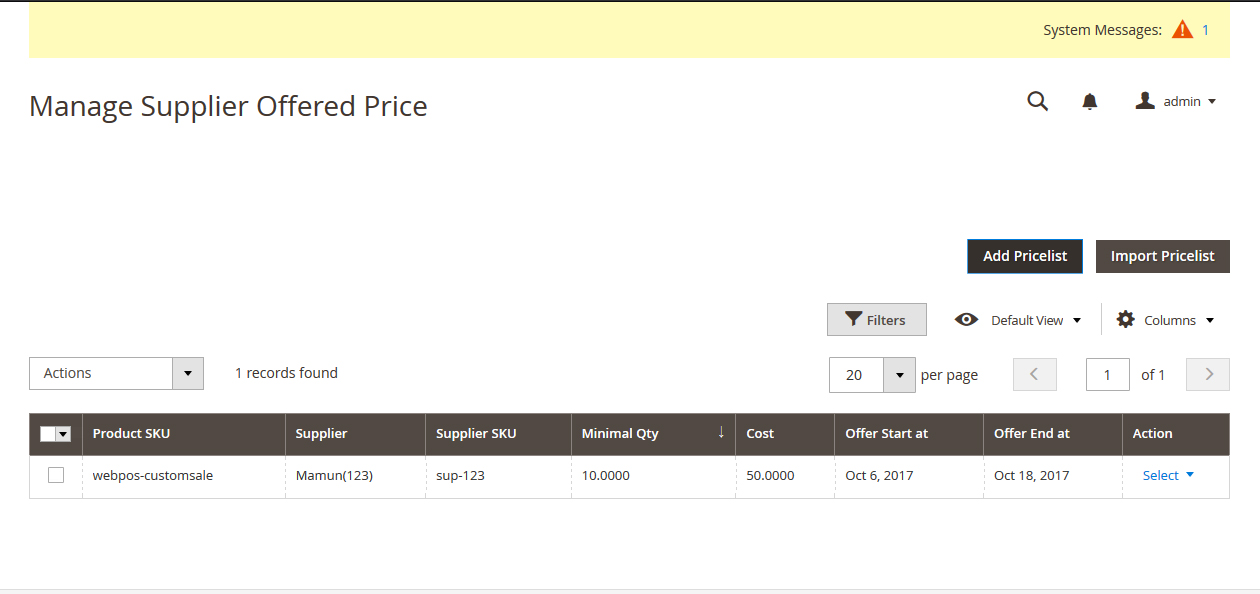The image size is (1260, 594).
Task: Go to the next page
Action: tap(1208, 374)
